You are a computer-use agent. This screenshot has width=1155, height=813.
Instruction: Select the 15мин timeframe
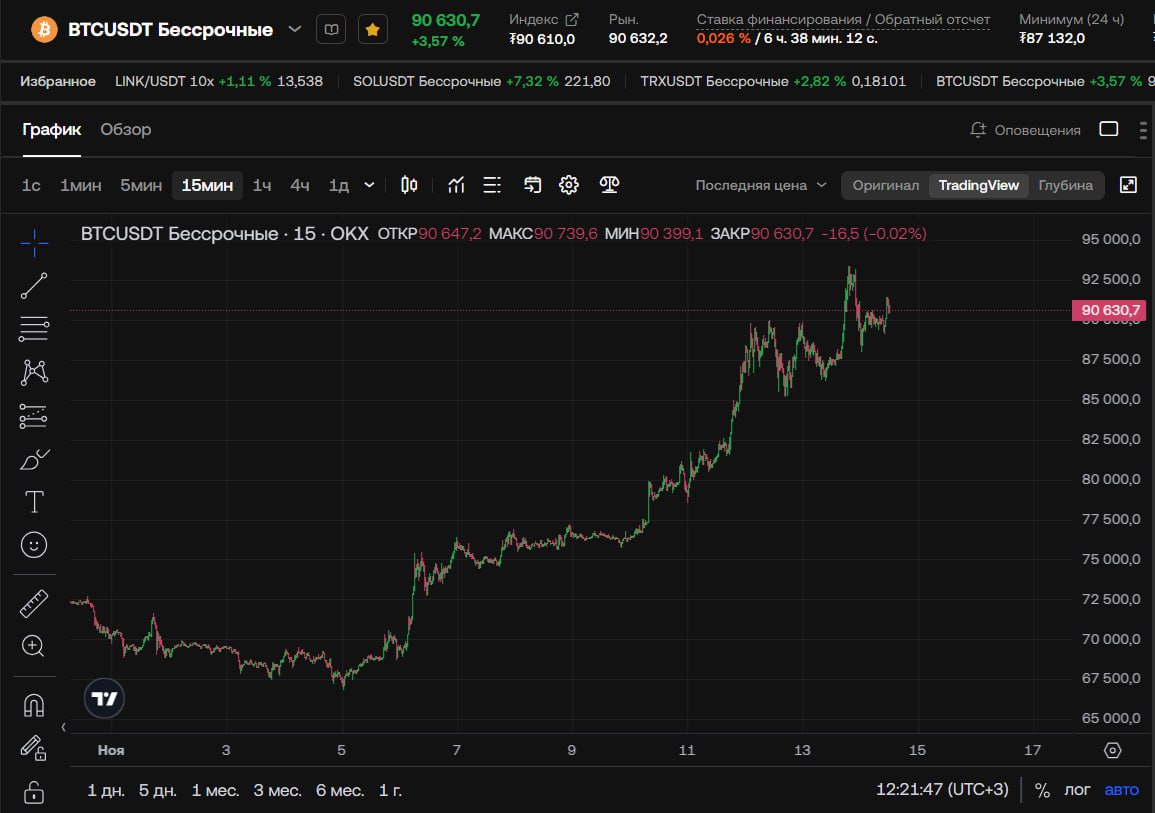click(x=207, y=185)
